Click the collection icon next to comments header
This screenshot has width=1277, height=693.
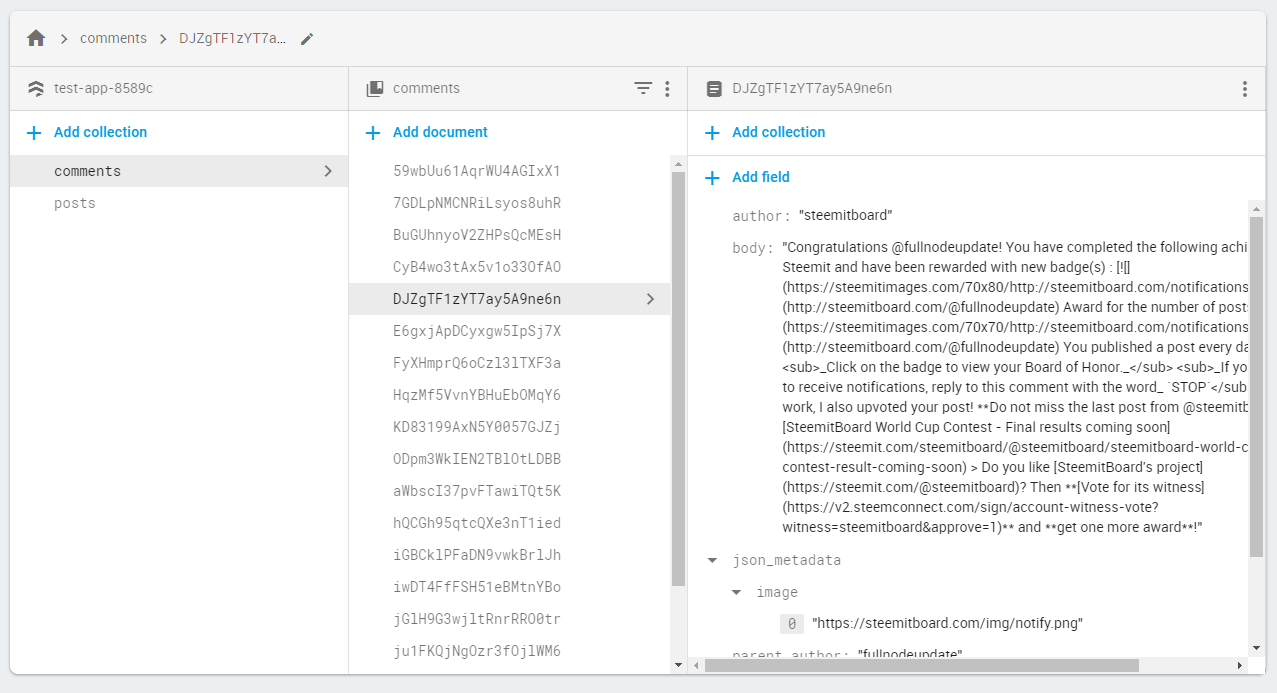[374, 88]
